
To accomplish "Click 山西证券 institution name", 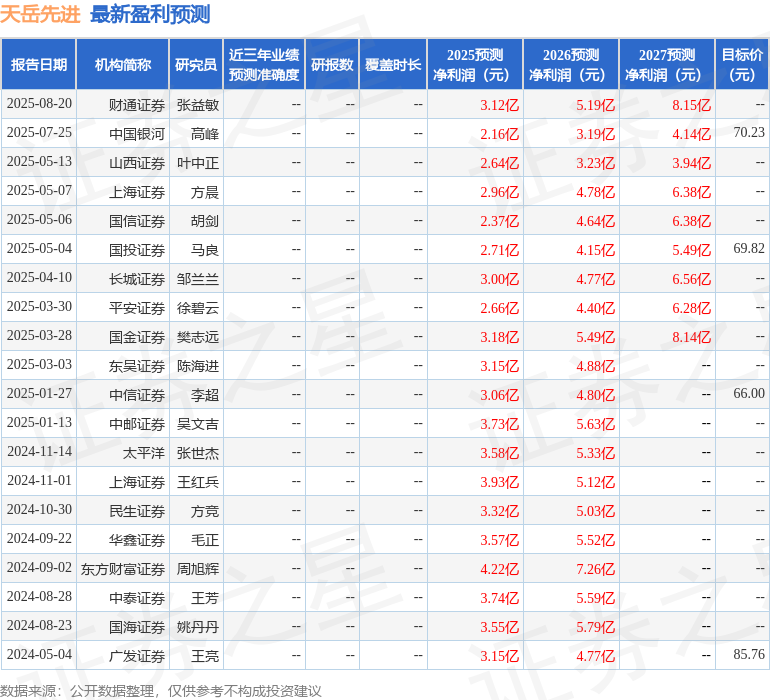I will coord(137,163).
